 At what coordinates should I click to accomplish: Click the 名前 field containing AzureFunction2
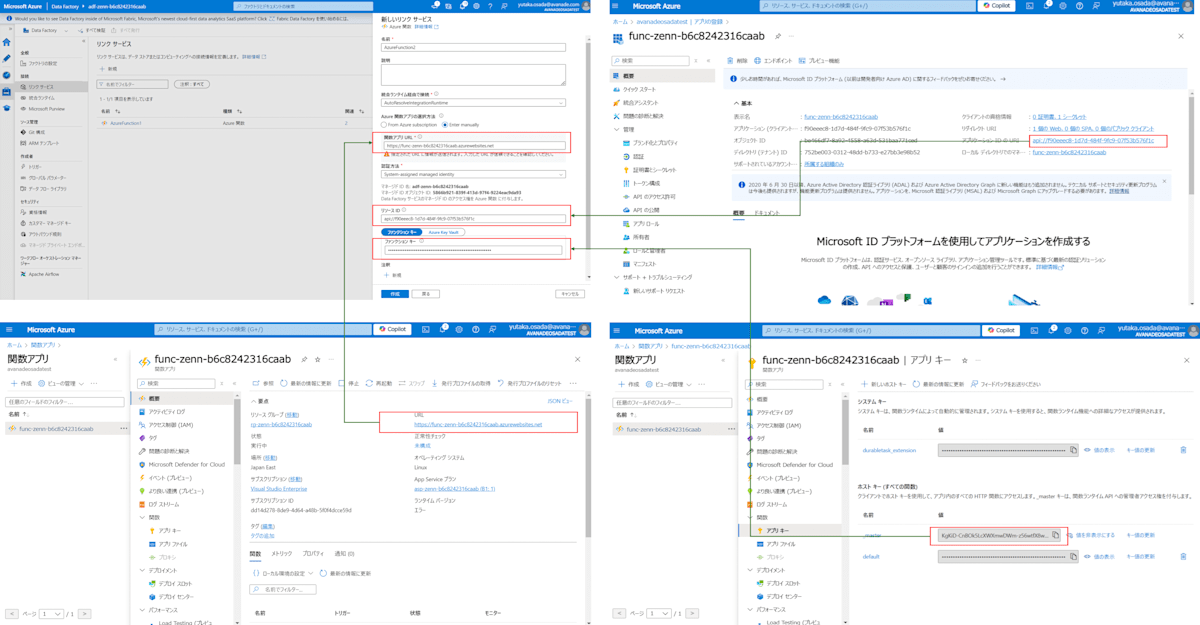tap(474, 47)
